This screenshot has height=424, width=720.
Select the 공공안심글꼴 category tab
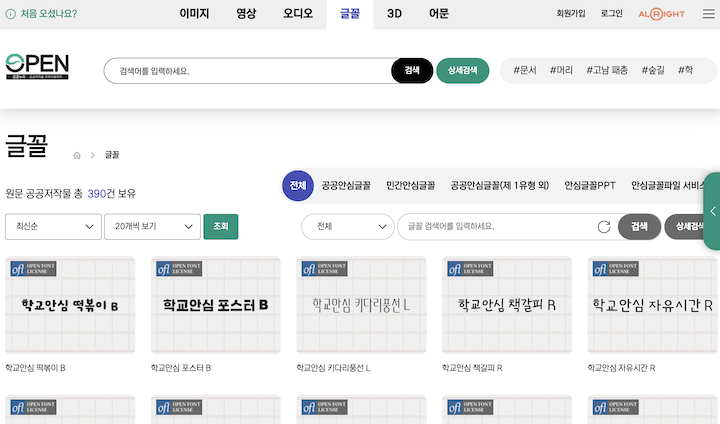(346, 186)
